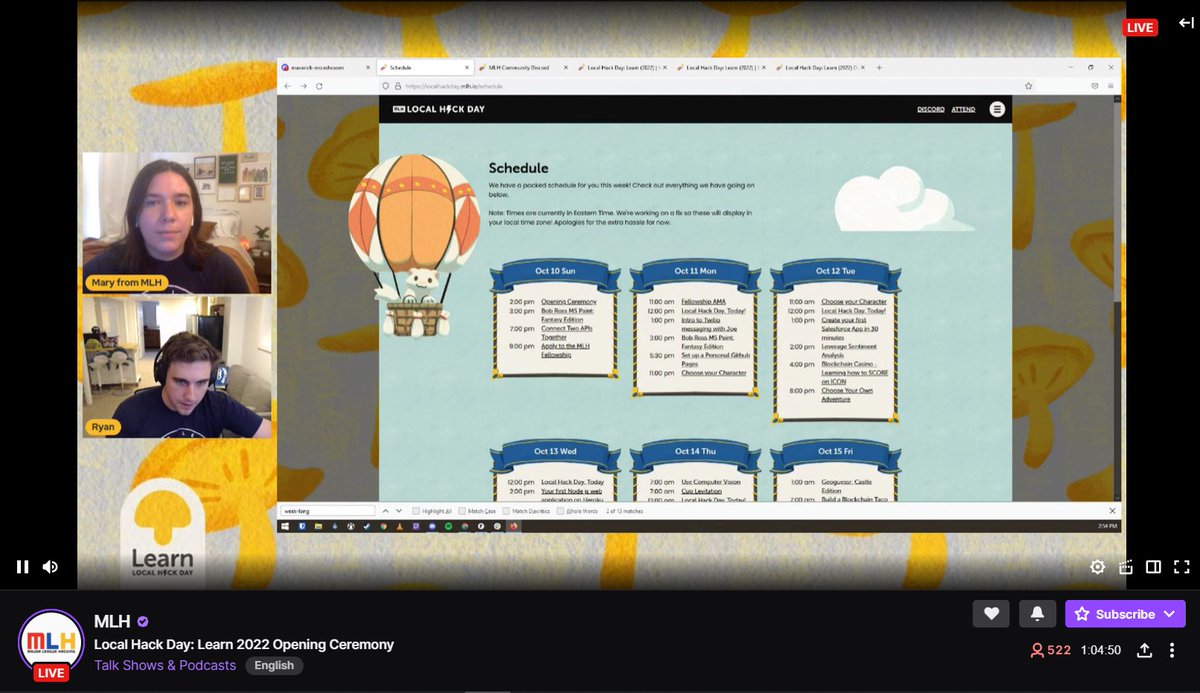Open Talk Shows & Podcasts category

click(x=165, y=665)
